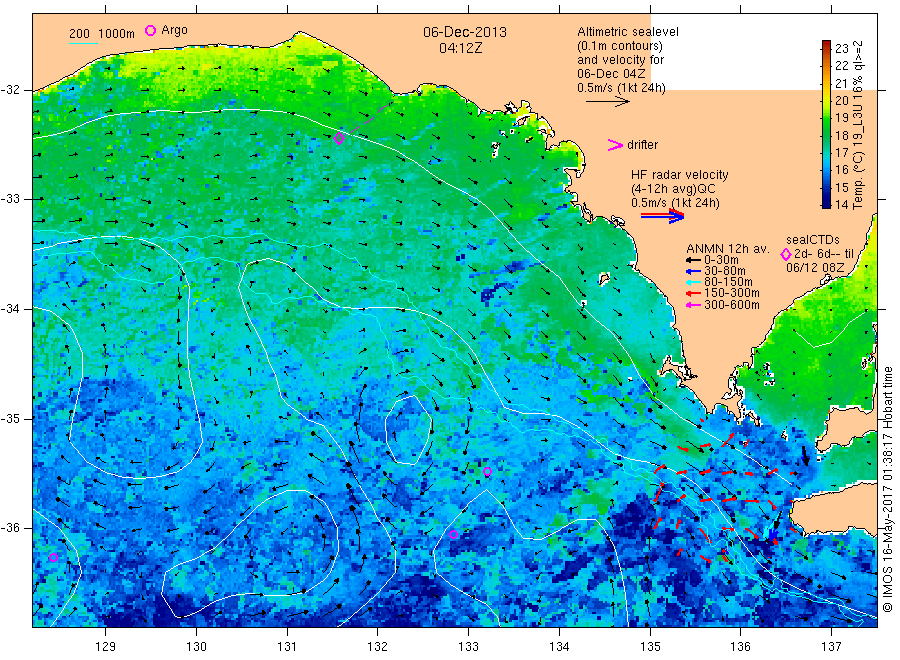Select the magenta seal CTD diamond with dashed track
The image size is (900, 660).
(339, 138)
